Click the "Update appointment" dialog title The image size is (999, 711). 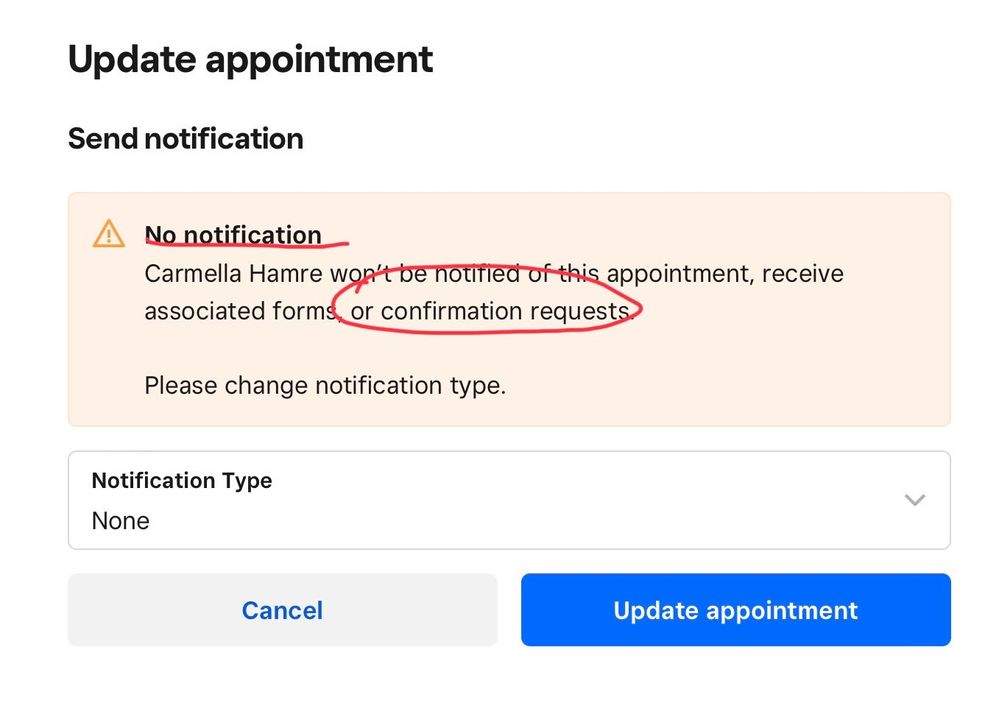tap(250, 60)
